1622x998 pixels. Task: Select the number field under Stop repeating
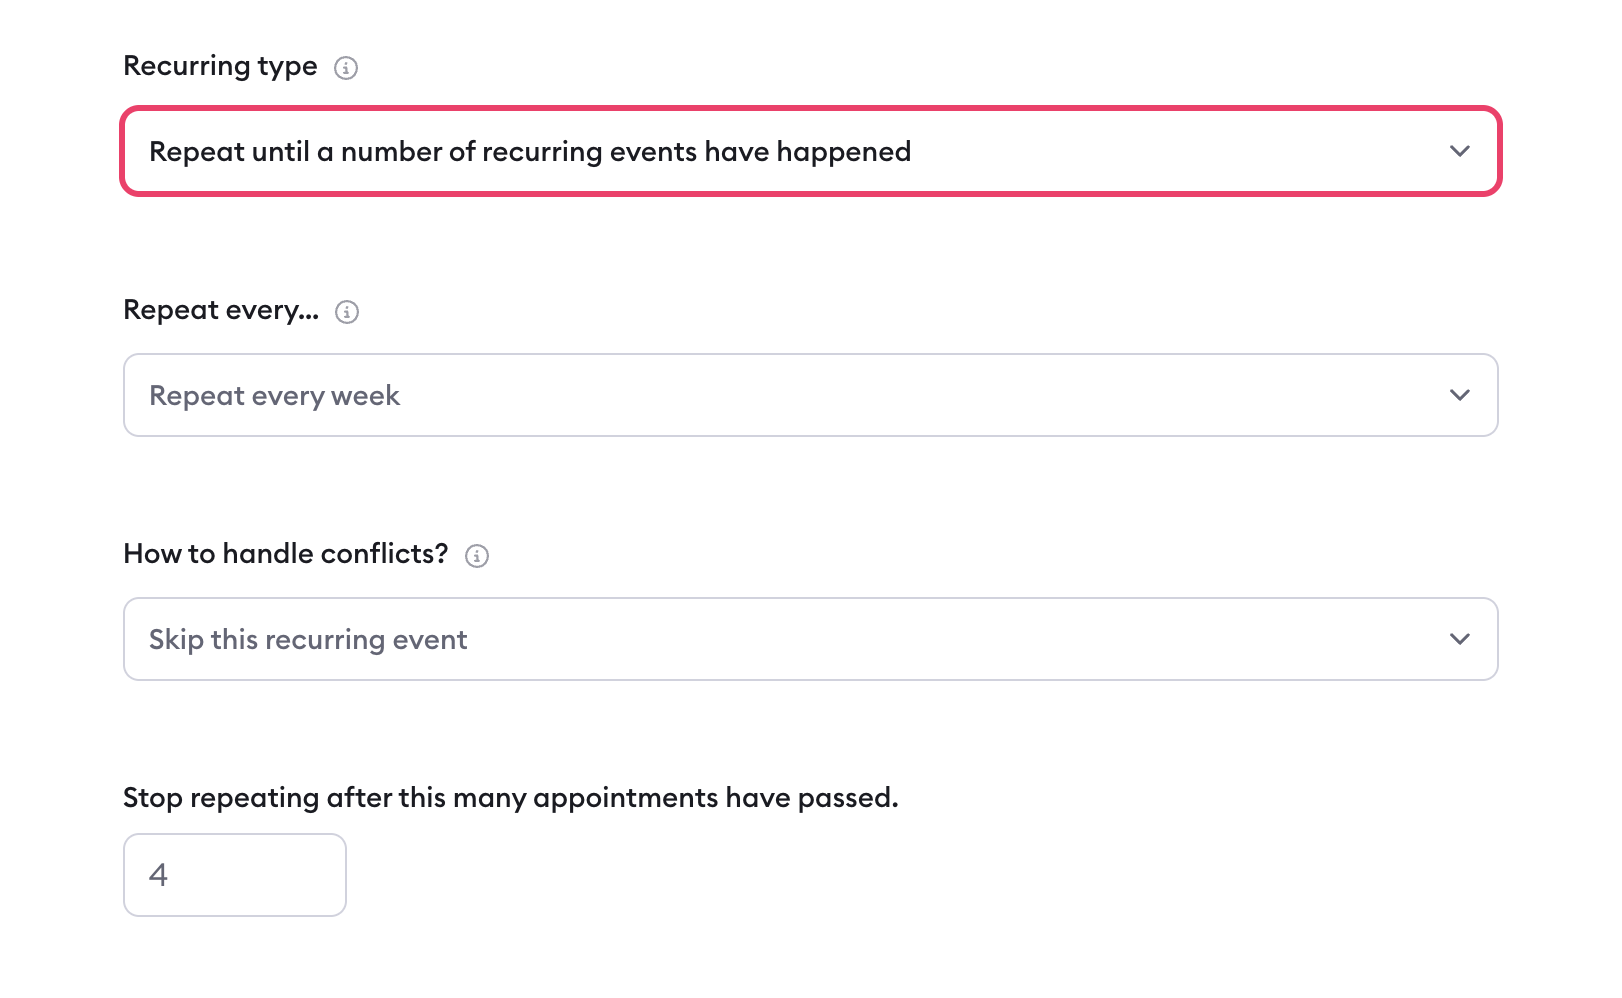[234, 874]
